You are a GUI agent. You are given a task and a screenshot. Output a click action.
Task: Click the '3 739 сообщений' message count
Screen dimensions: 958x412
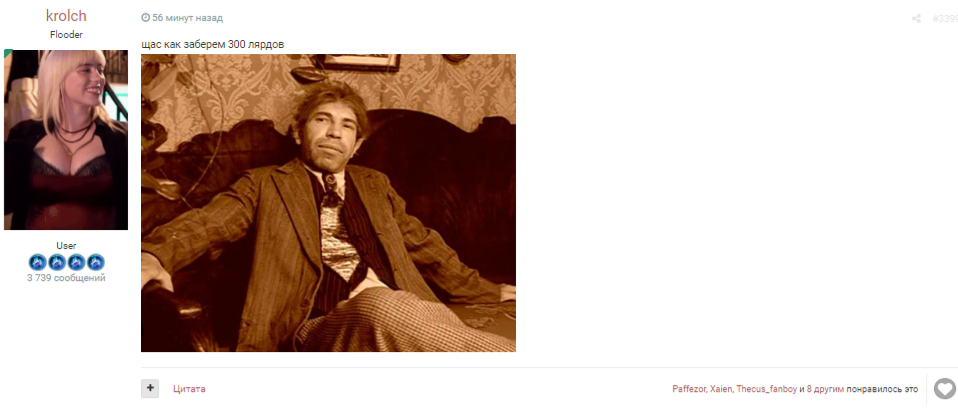(66, 278)
